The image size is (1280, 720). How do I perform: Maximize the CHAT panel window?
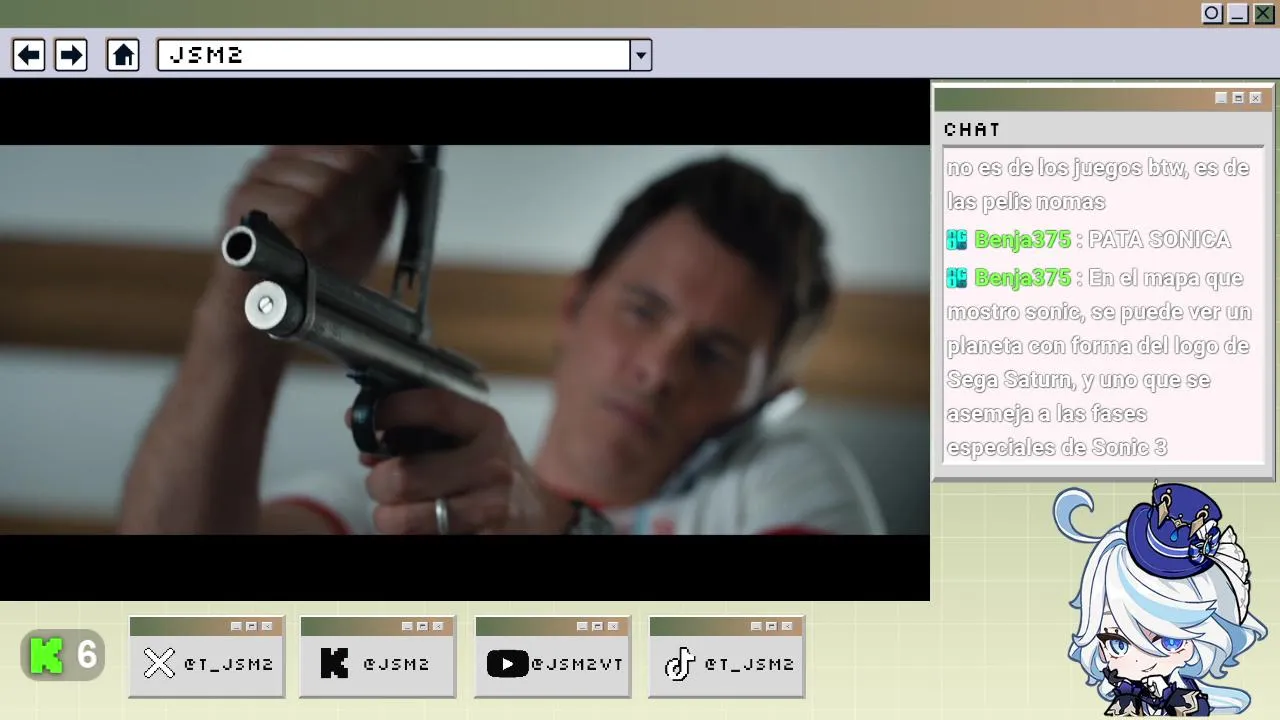(x=1238, y=98)
